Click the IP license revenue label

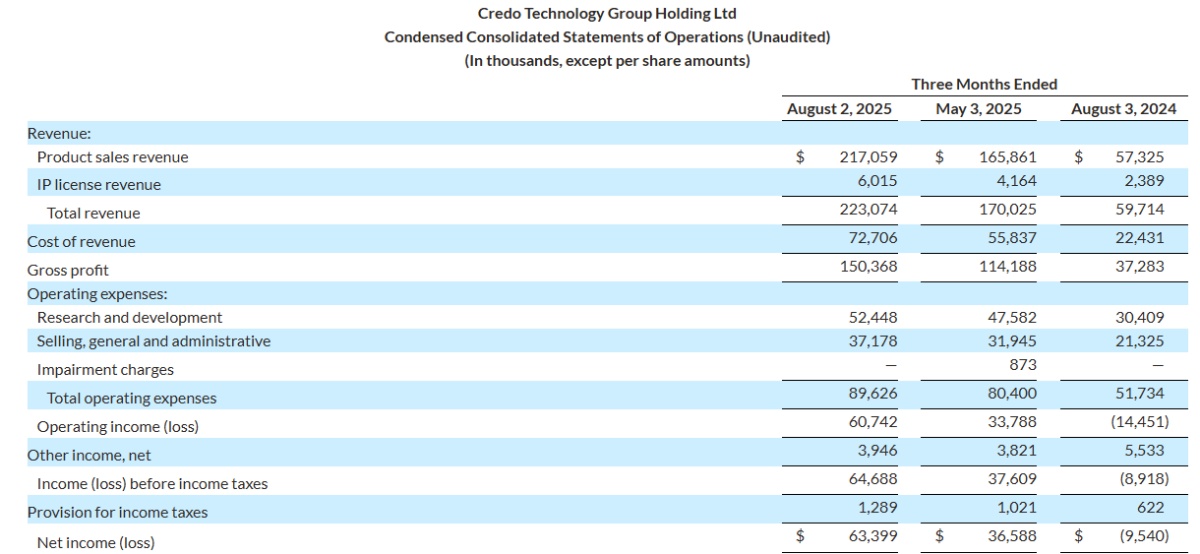tap(99, 184)
